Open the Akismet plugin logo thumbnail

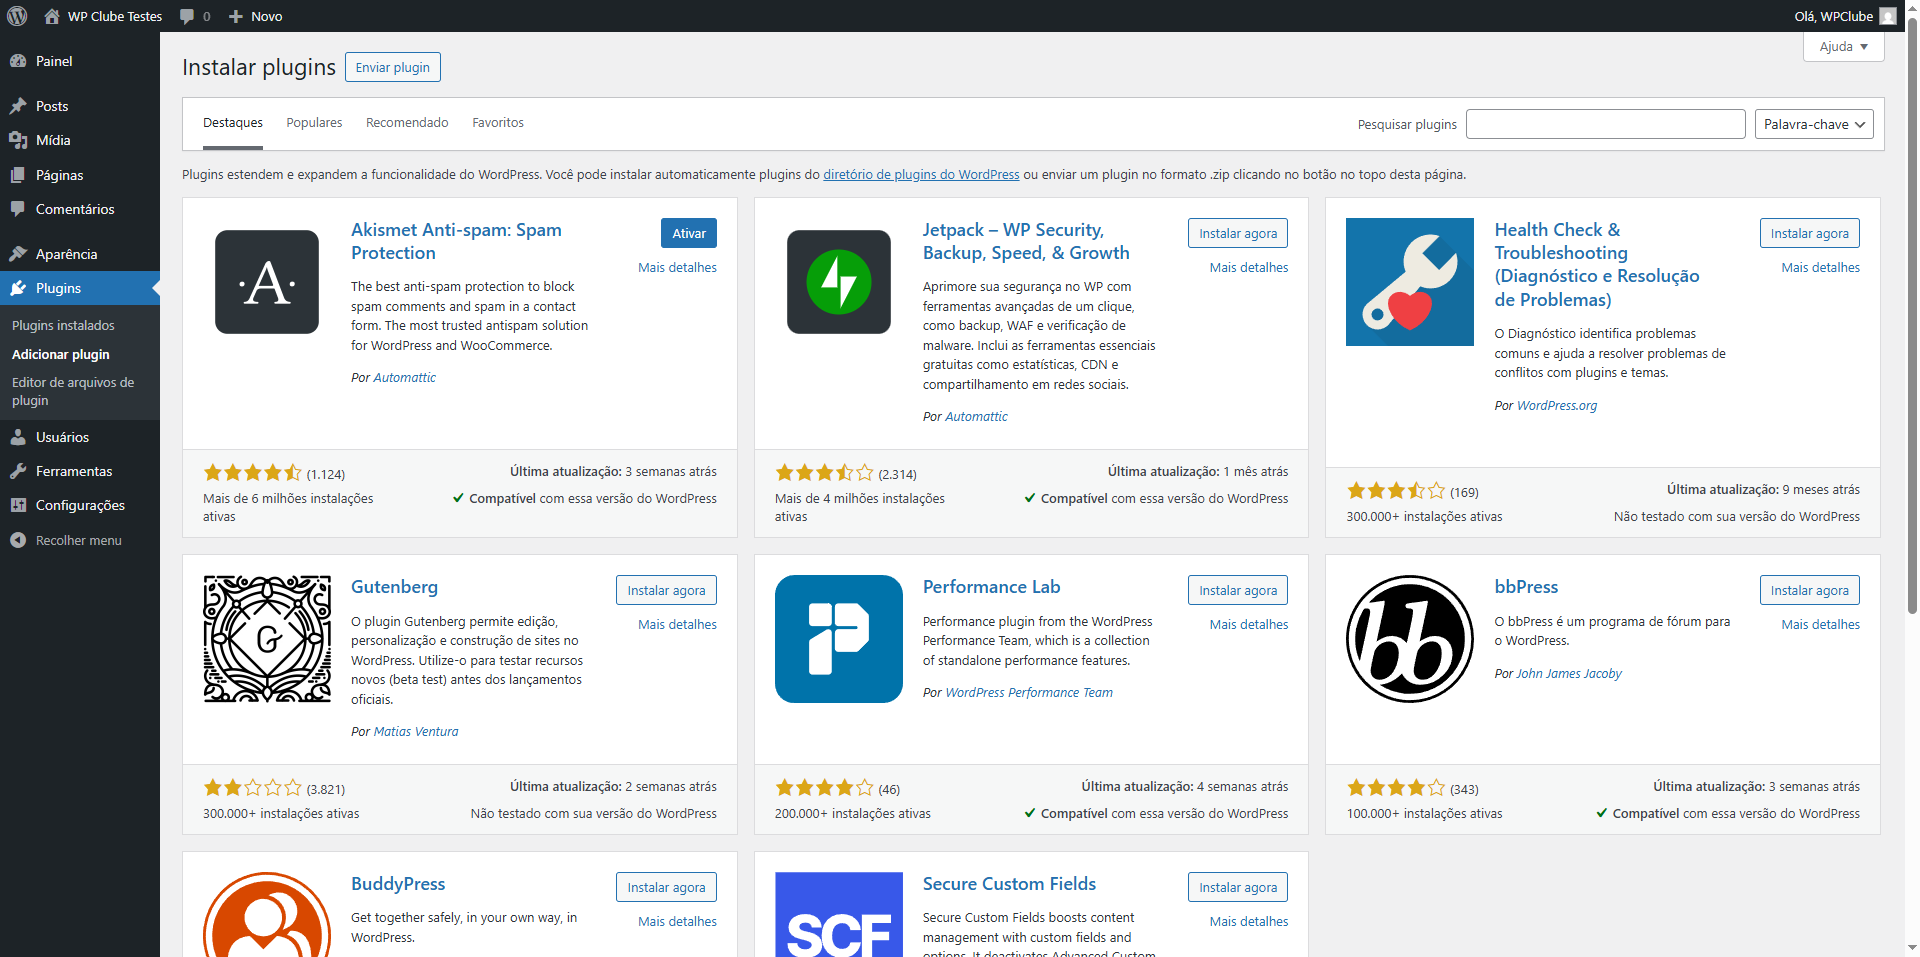(267, 282)
